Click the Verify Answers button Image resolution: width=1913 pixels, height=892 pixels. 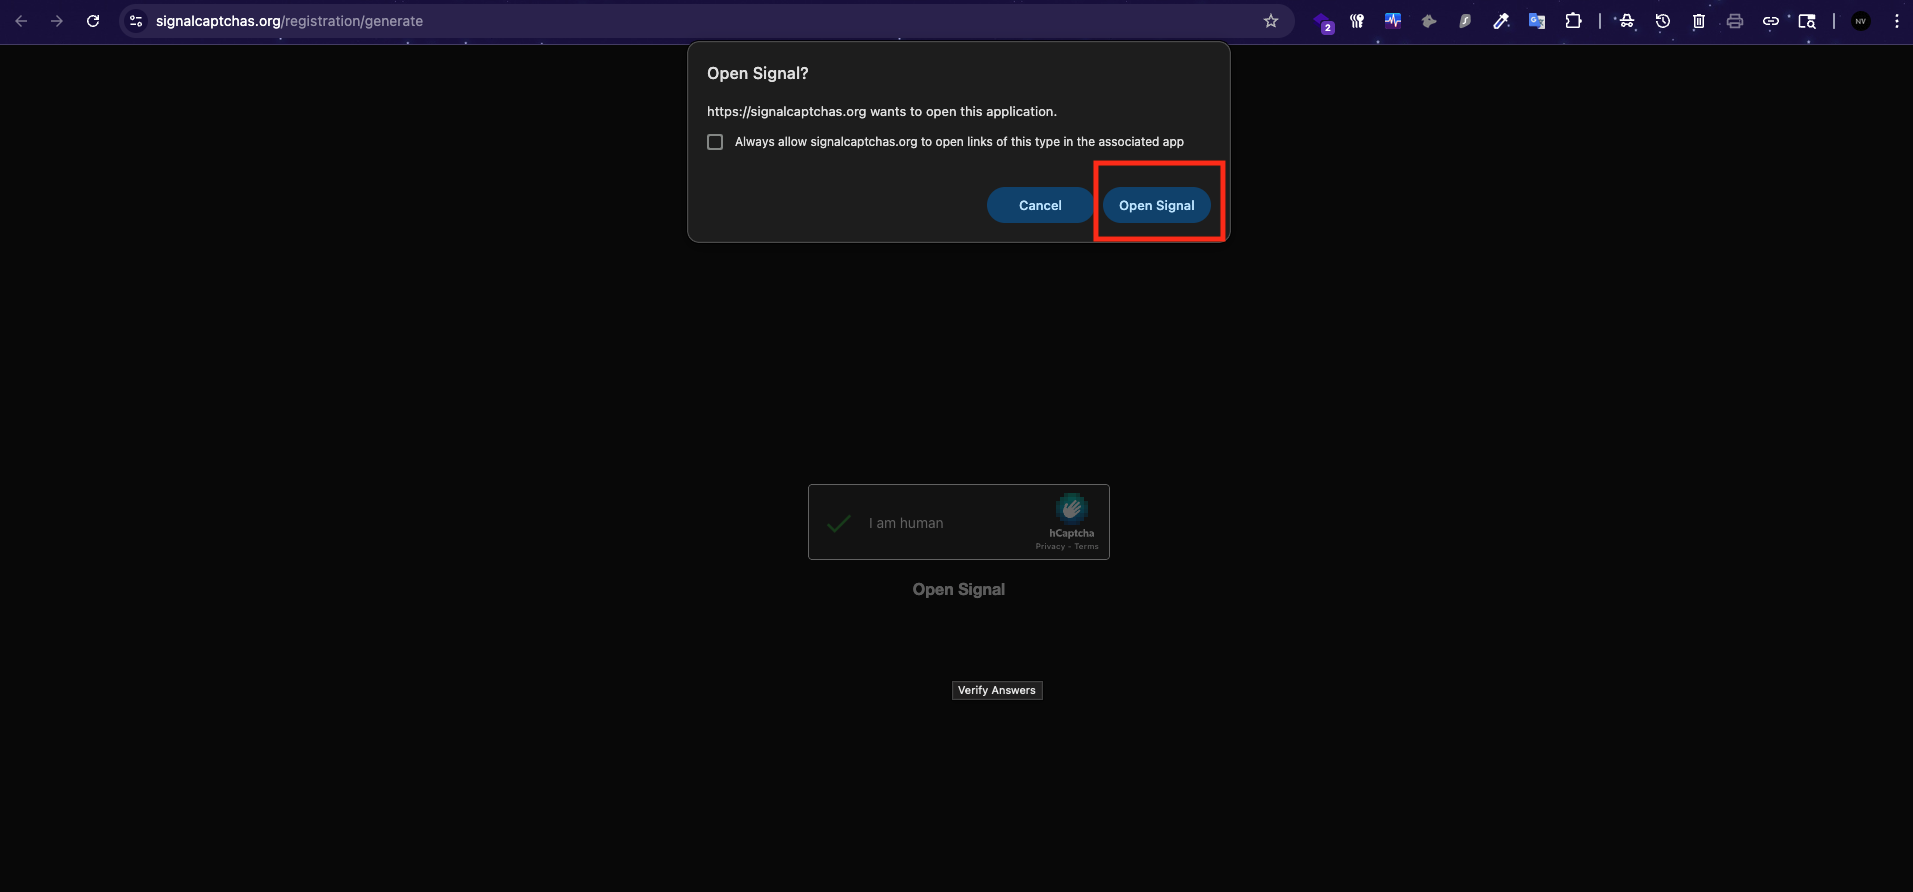pyautogui.click(x=997, y=690)
